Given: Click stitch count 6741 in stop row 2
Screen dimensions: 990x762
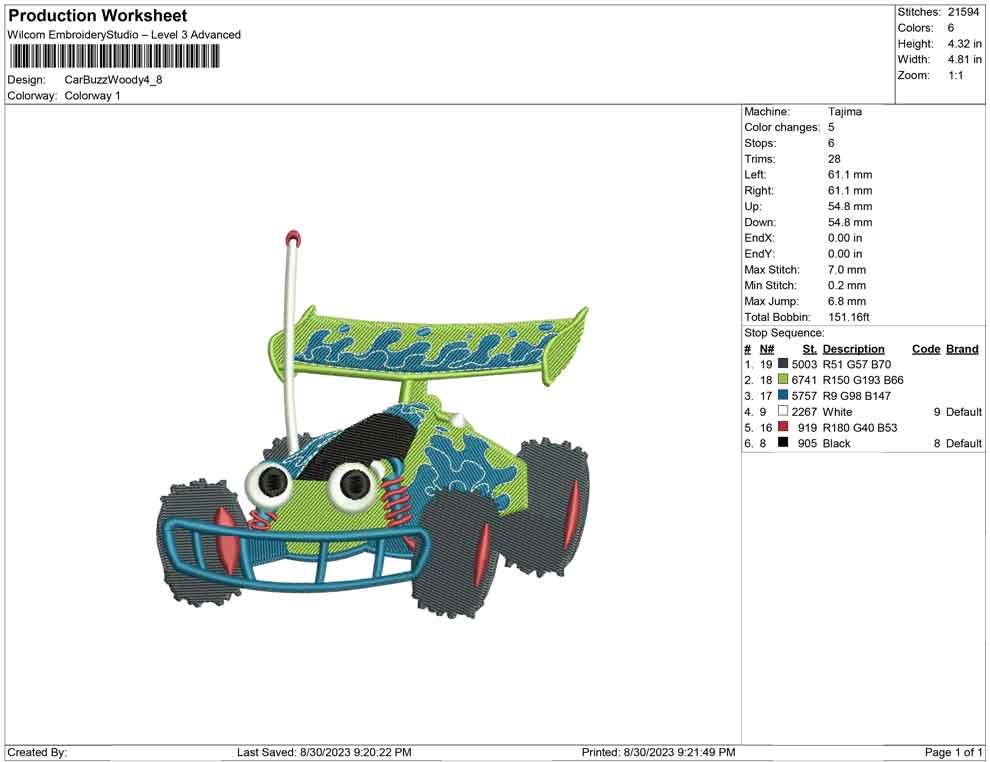Looking at the screenshot, I should pos(804,380).
